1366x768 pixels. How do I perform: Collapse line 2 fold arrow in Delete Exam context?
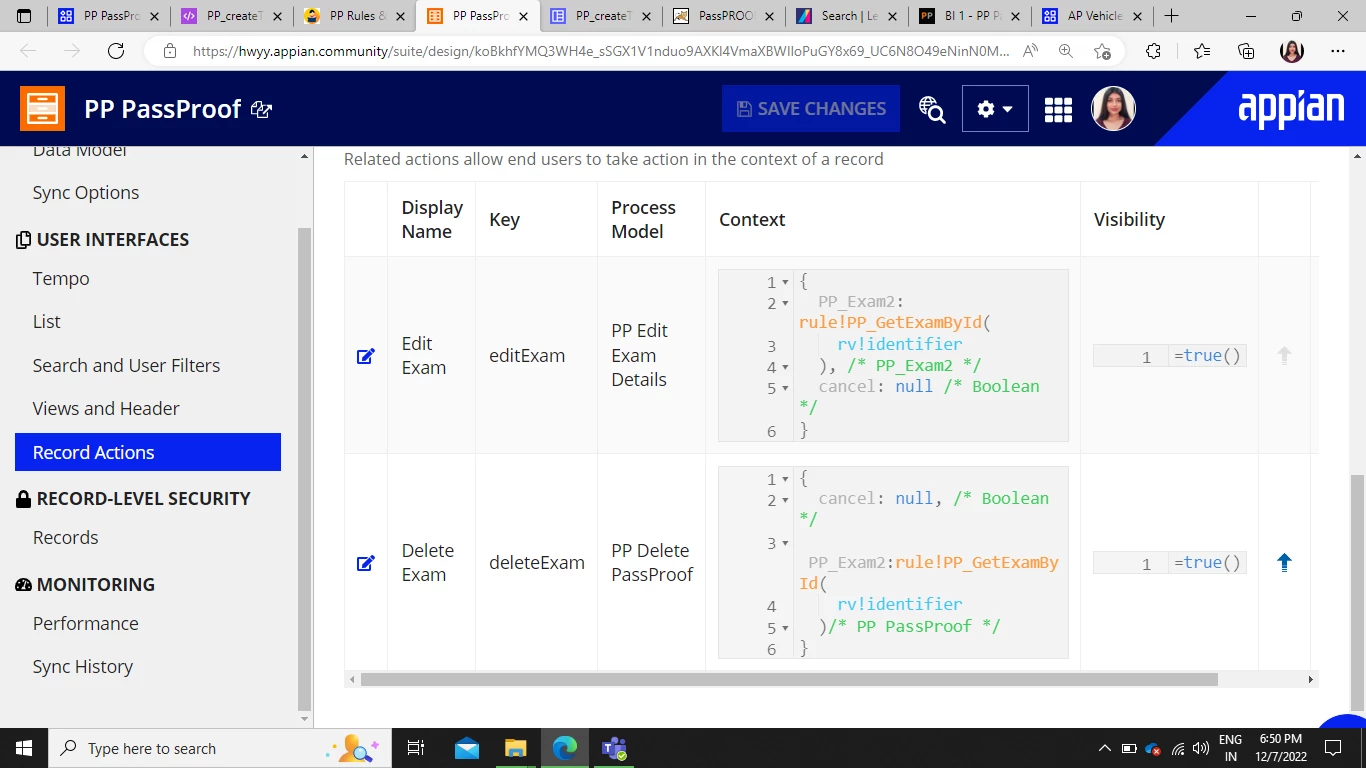point(785,501)
